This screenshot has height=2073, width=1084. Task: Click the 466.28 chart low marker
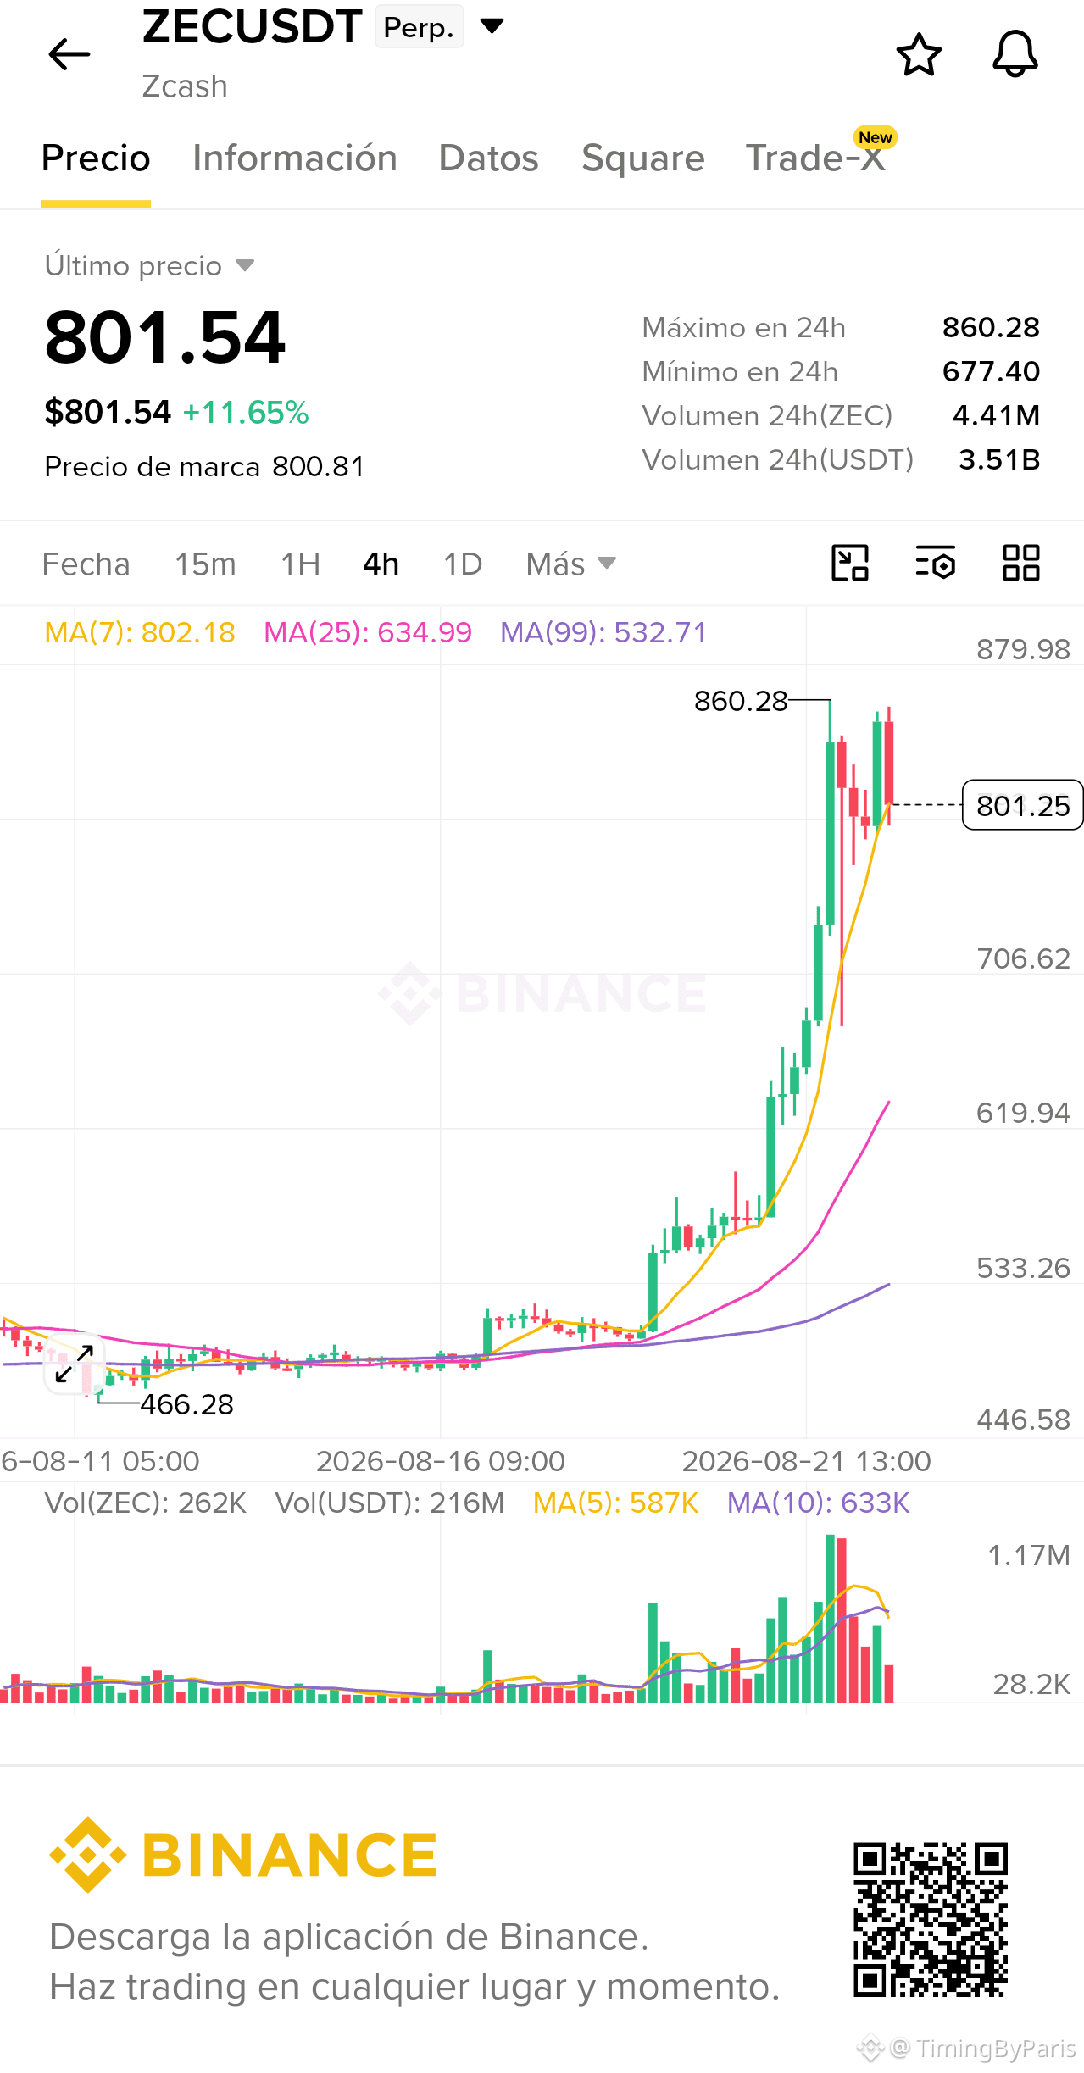(x=187, y=1404)
